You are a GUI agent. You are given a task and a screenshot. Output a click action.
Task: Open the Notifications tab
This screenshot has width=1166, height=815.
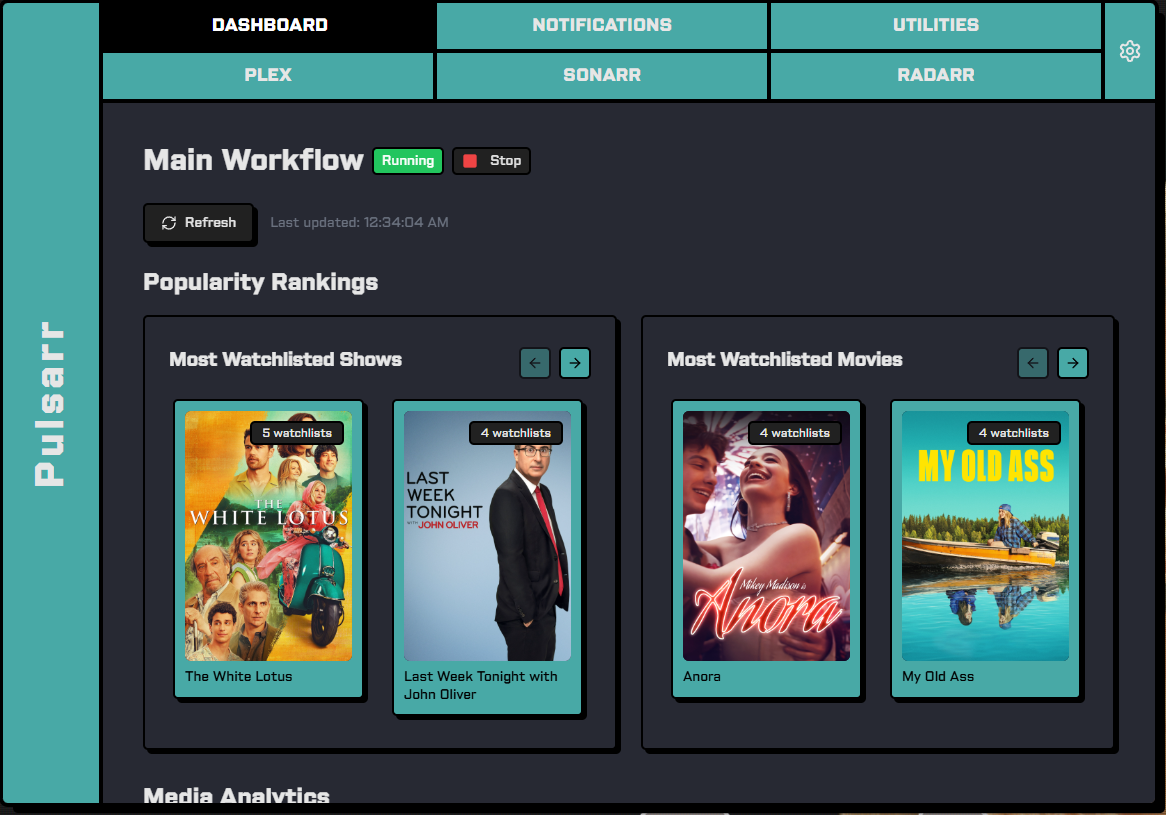(x=602, y=25)
